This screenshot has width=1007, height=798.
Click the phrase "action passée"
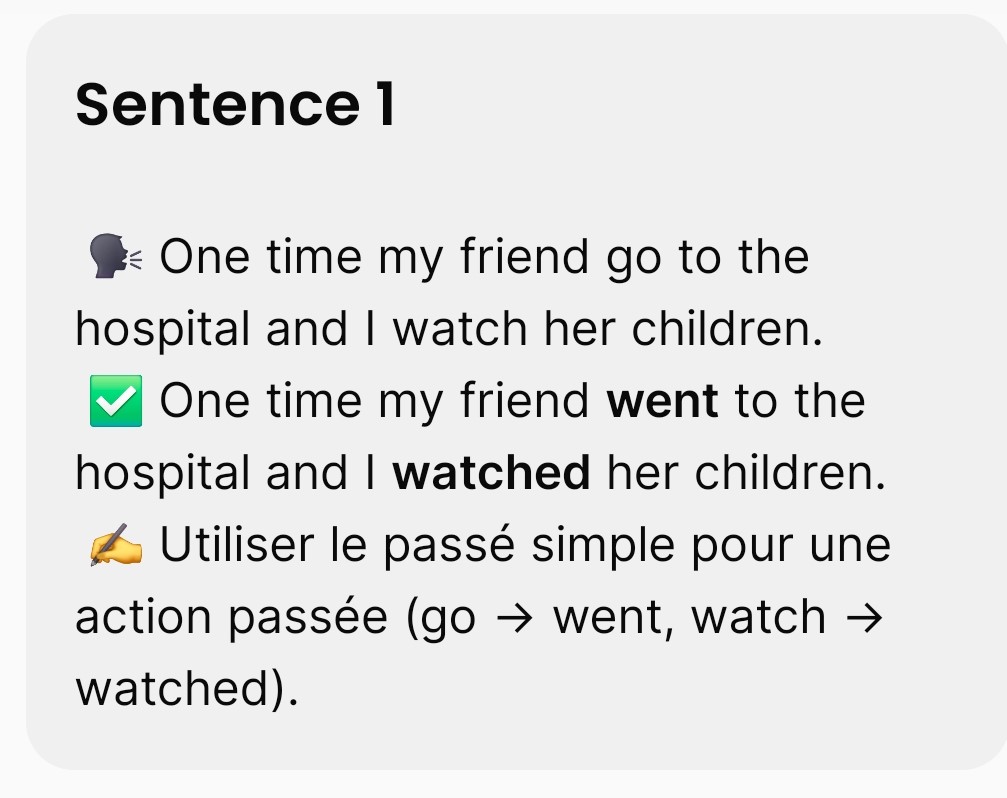232,618
